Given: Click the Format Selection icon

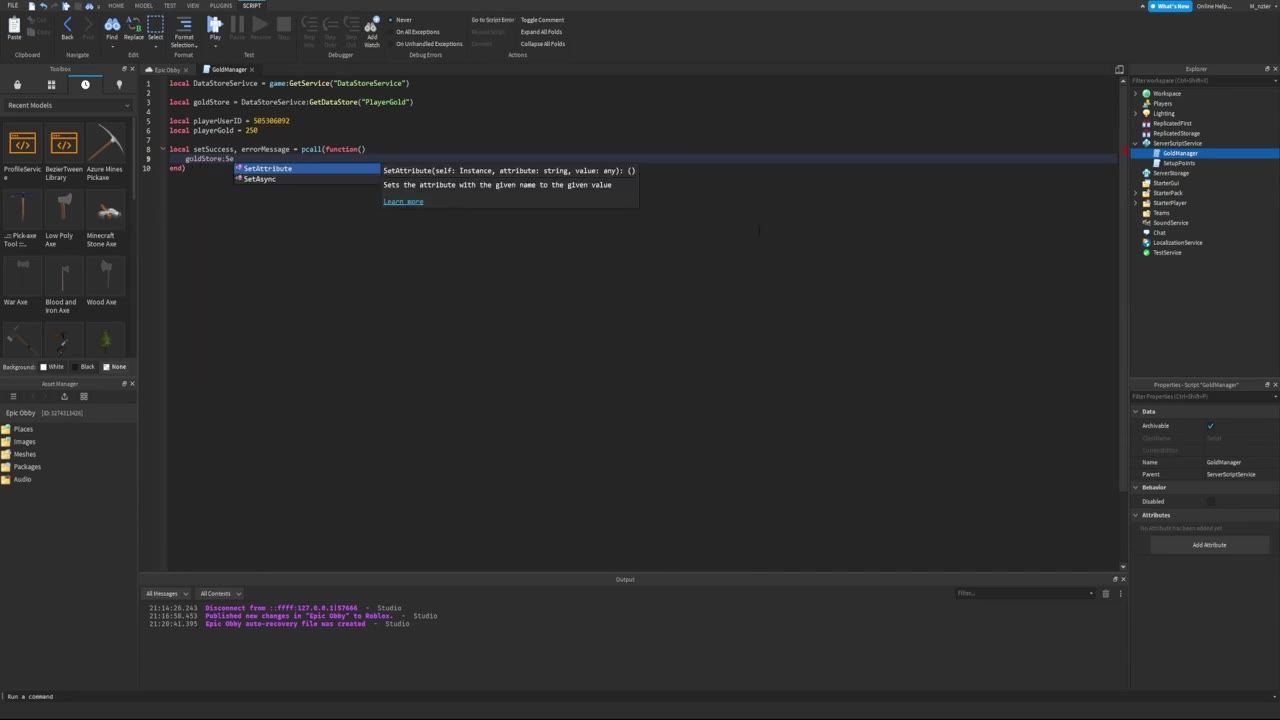Looking at the screenshot, I should [184, 24].
